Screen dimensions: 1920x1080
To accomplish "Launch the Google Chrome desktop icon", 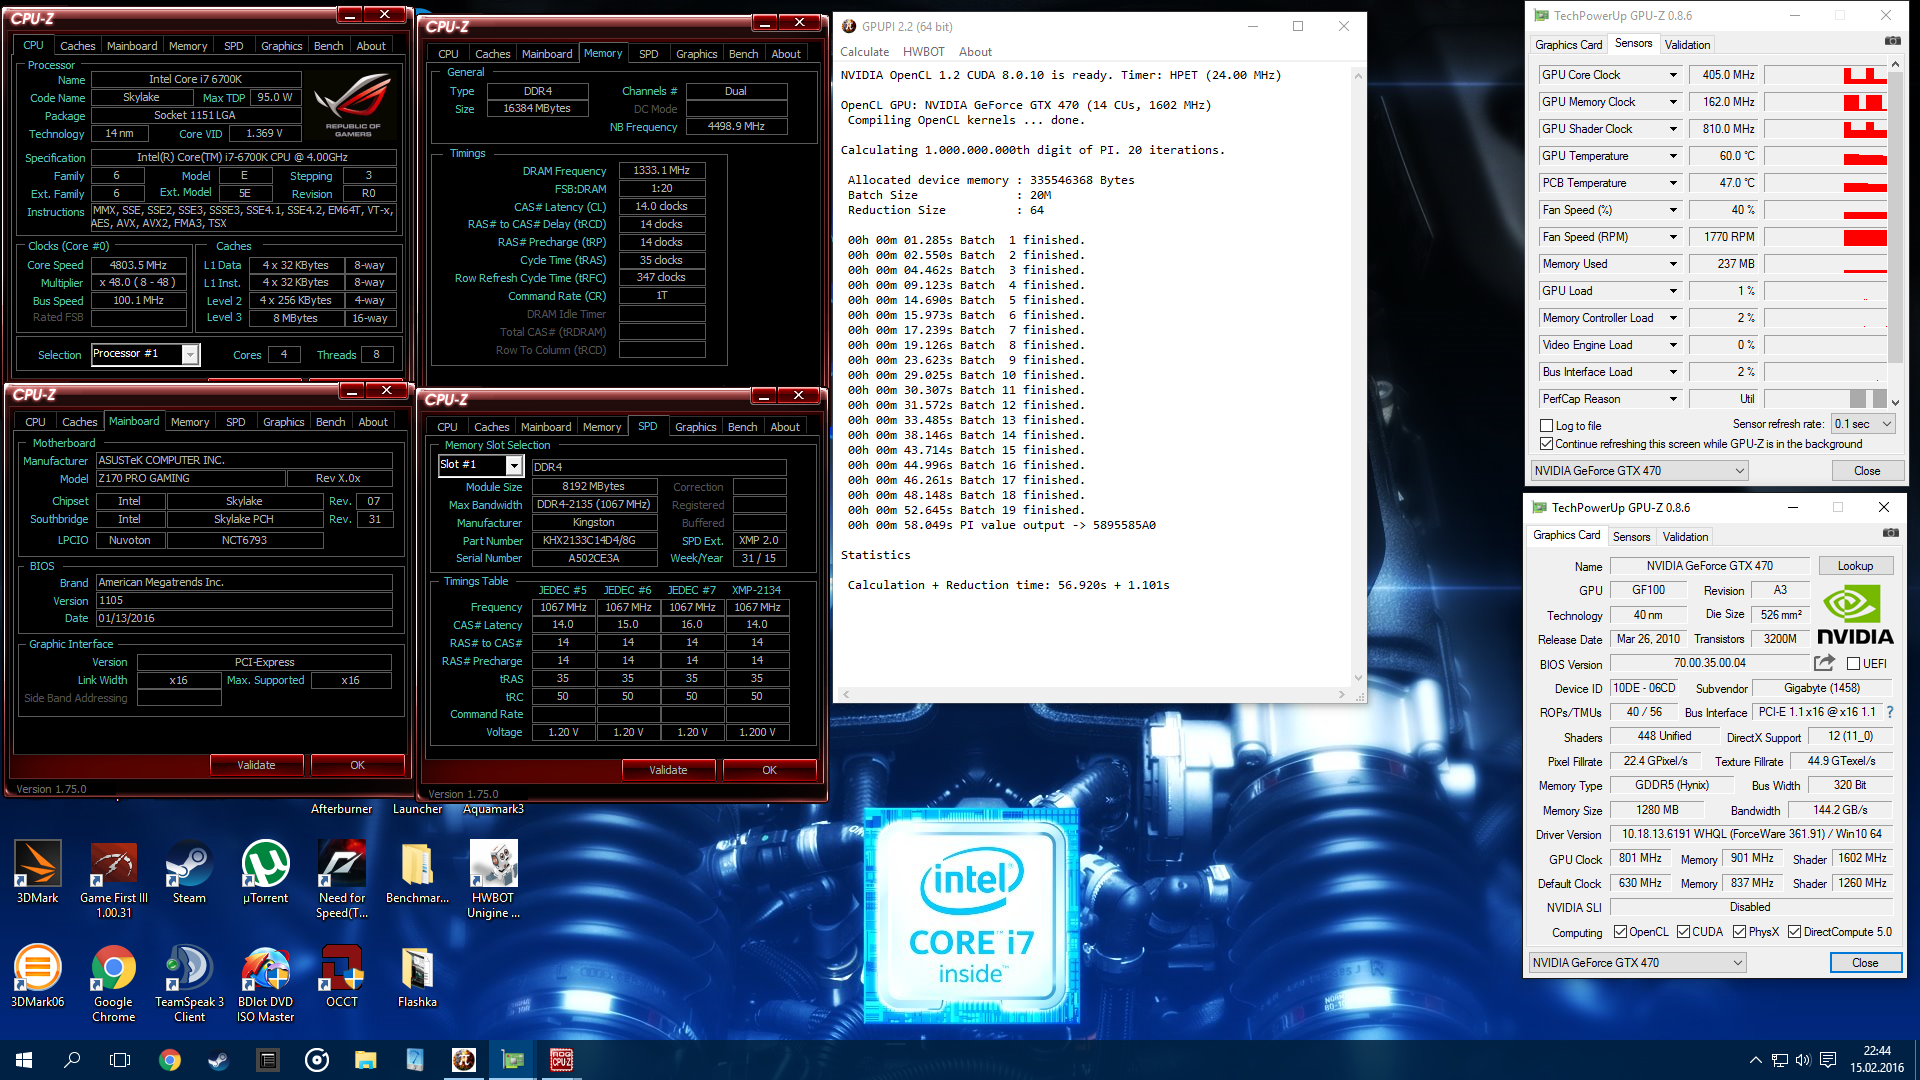I will (x=114, y=983).
